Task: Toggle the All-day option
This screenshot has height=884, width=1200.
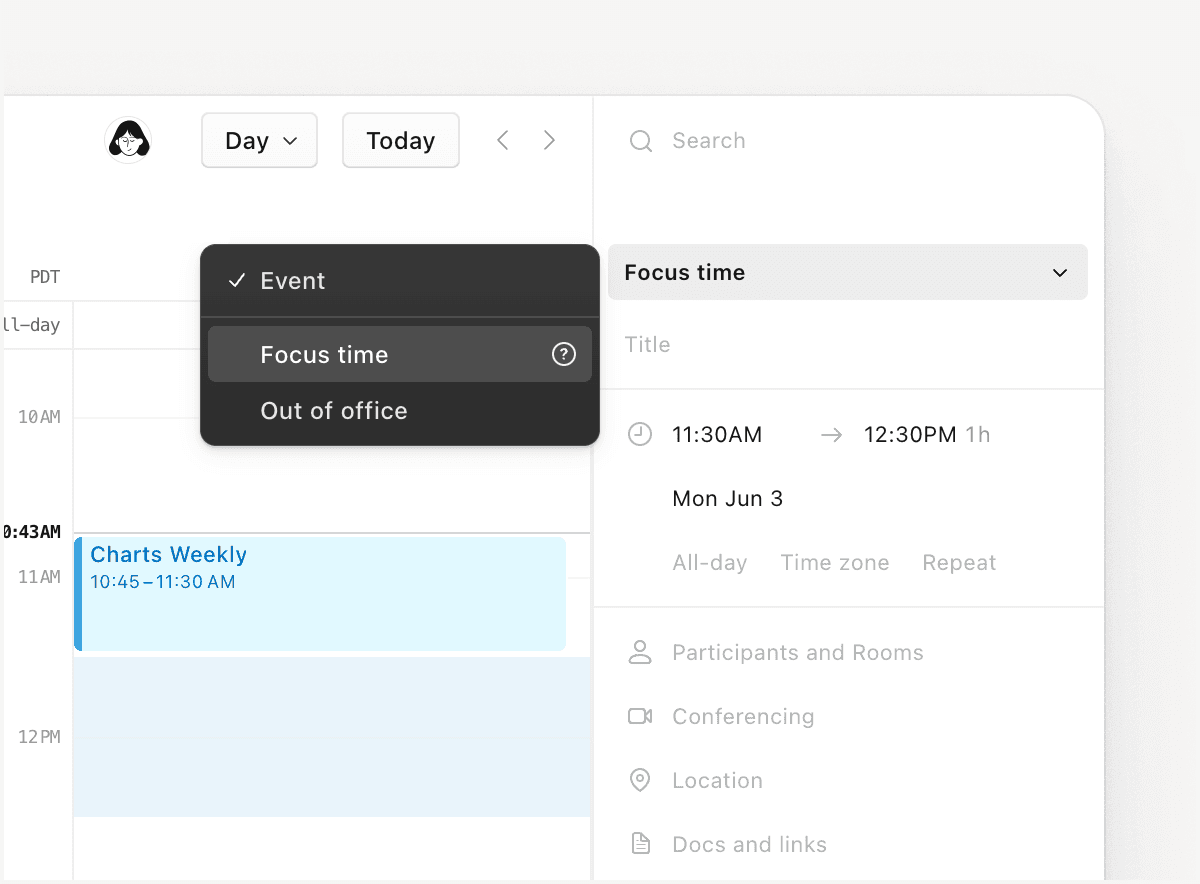Action: coord(709,562)
